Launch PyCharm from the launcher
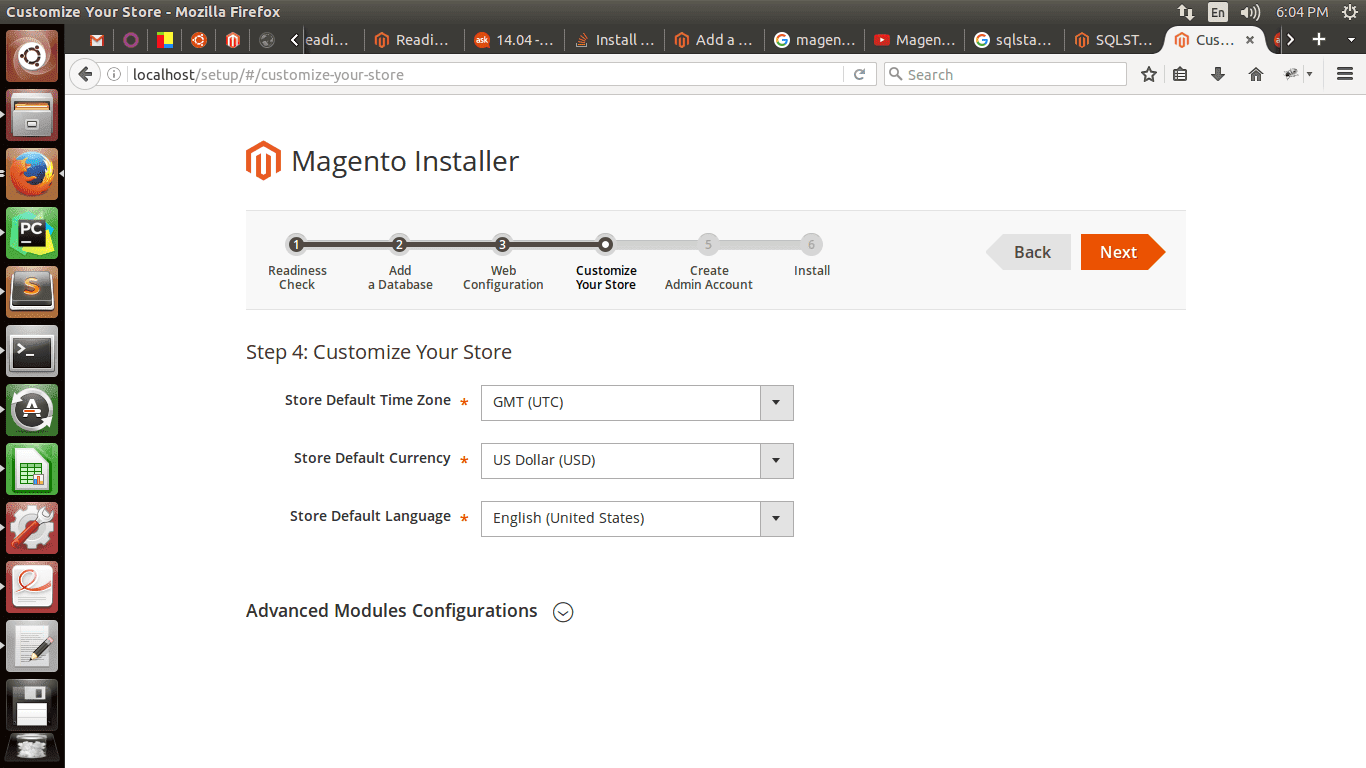The image size is (1366, 768). click(x=32, y=233)
